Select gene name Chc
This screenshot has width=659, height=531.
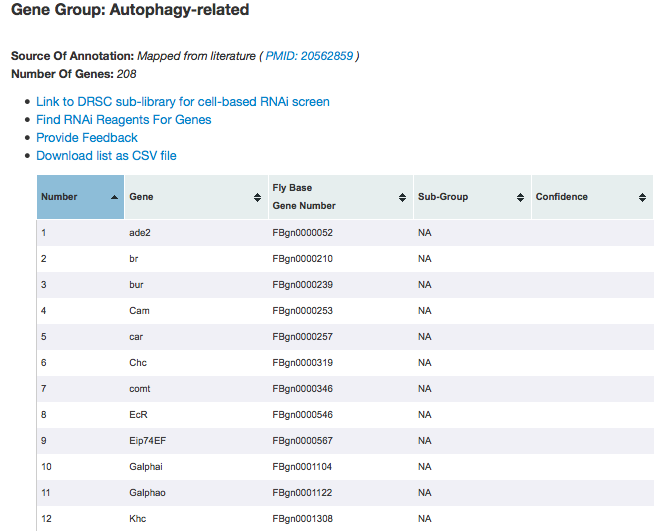[138, 363]
